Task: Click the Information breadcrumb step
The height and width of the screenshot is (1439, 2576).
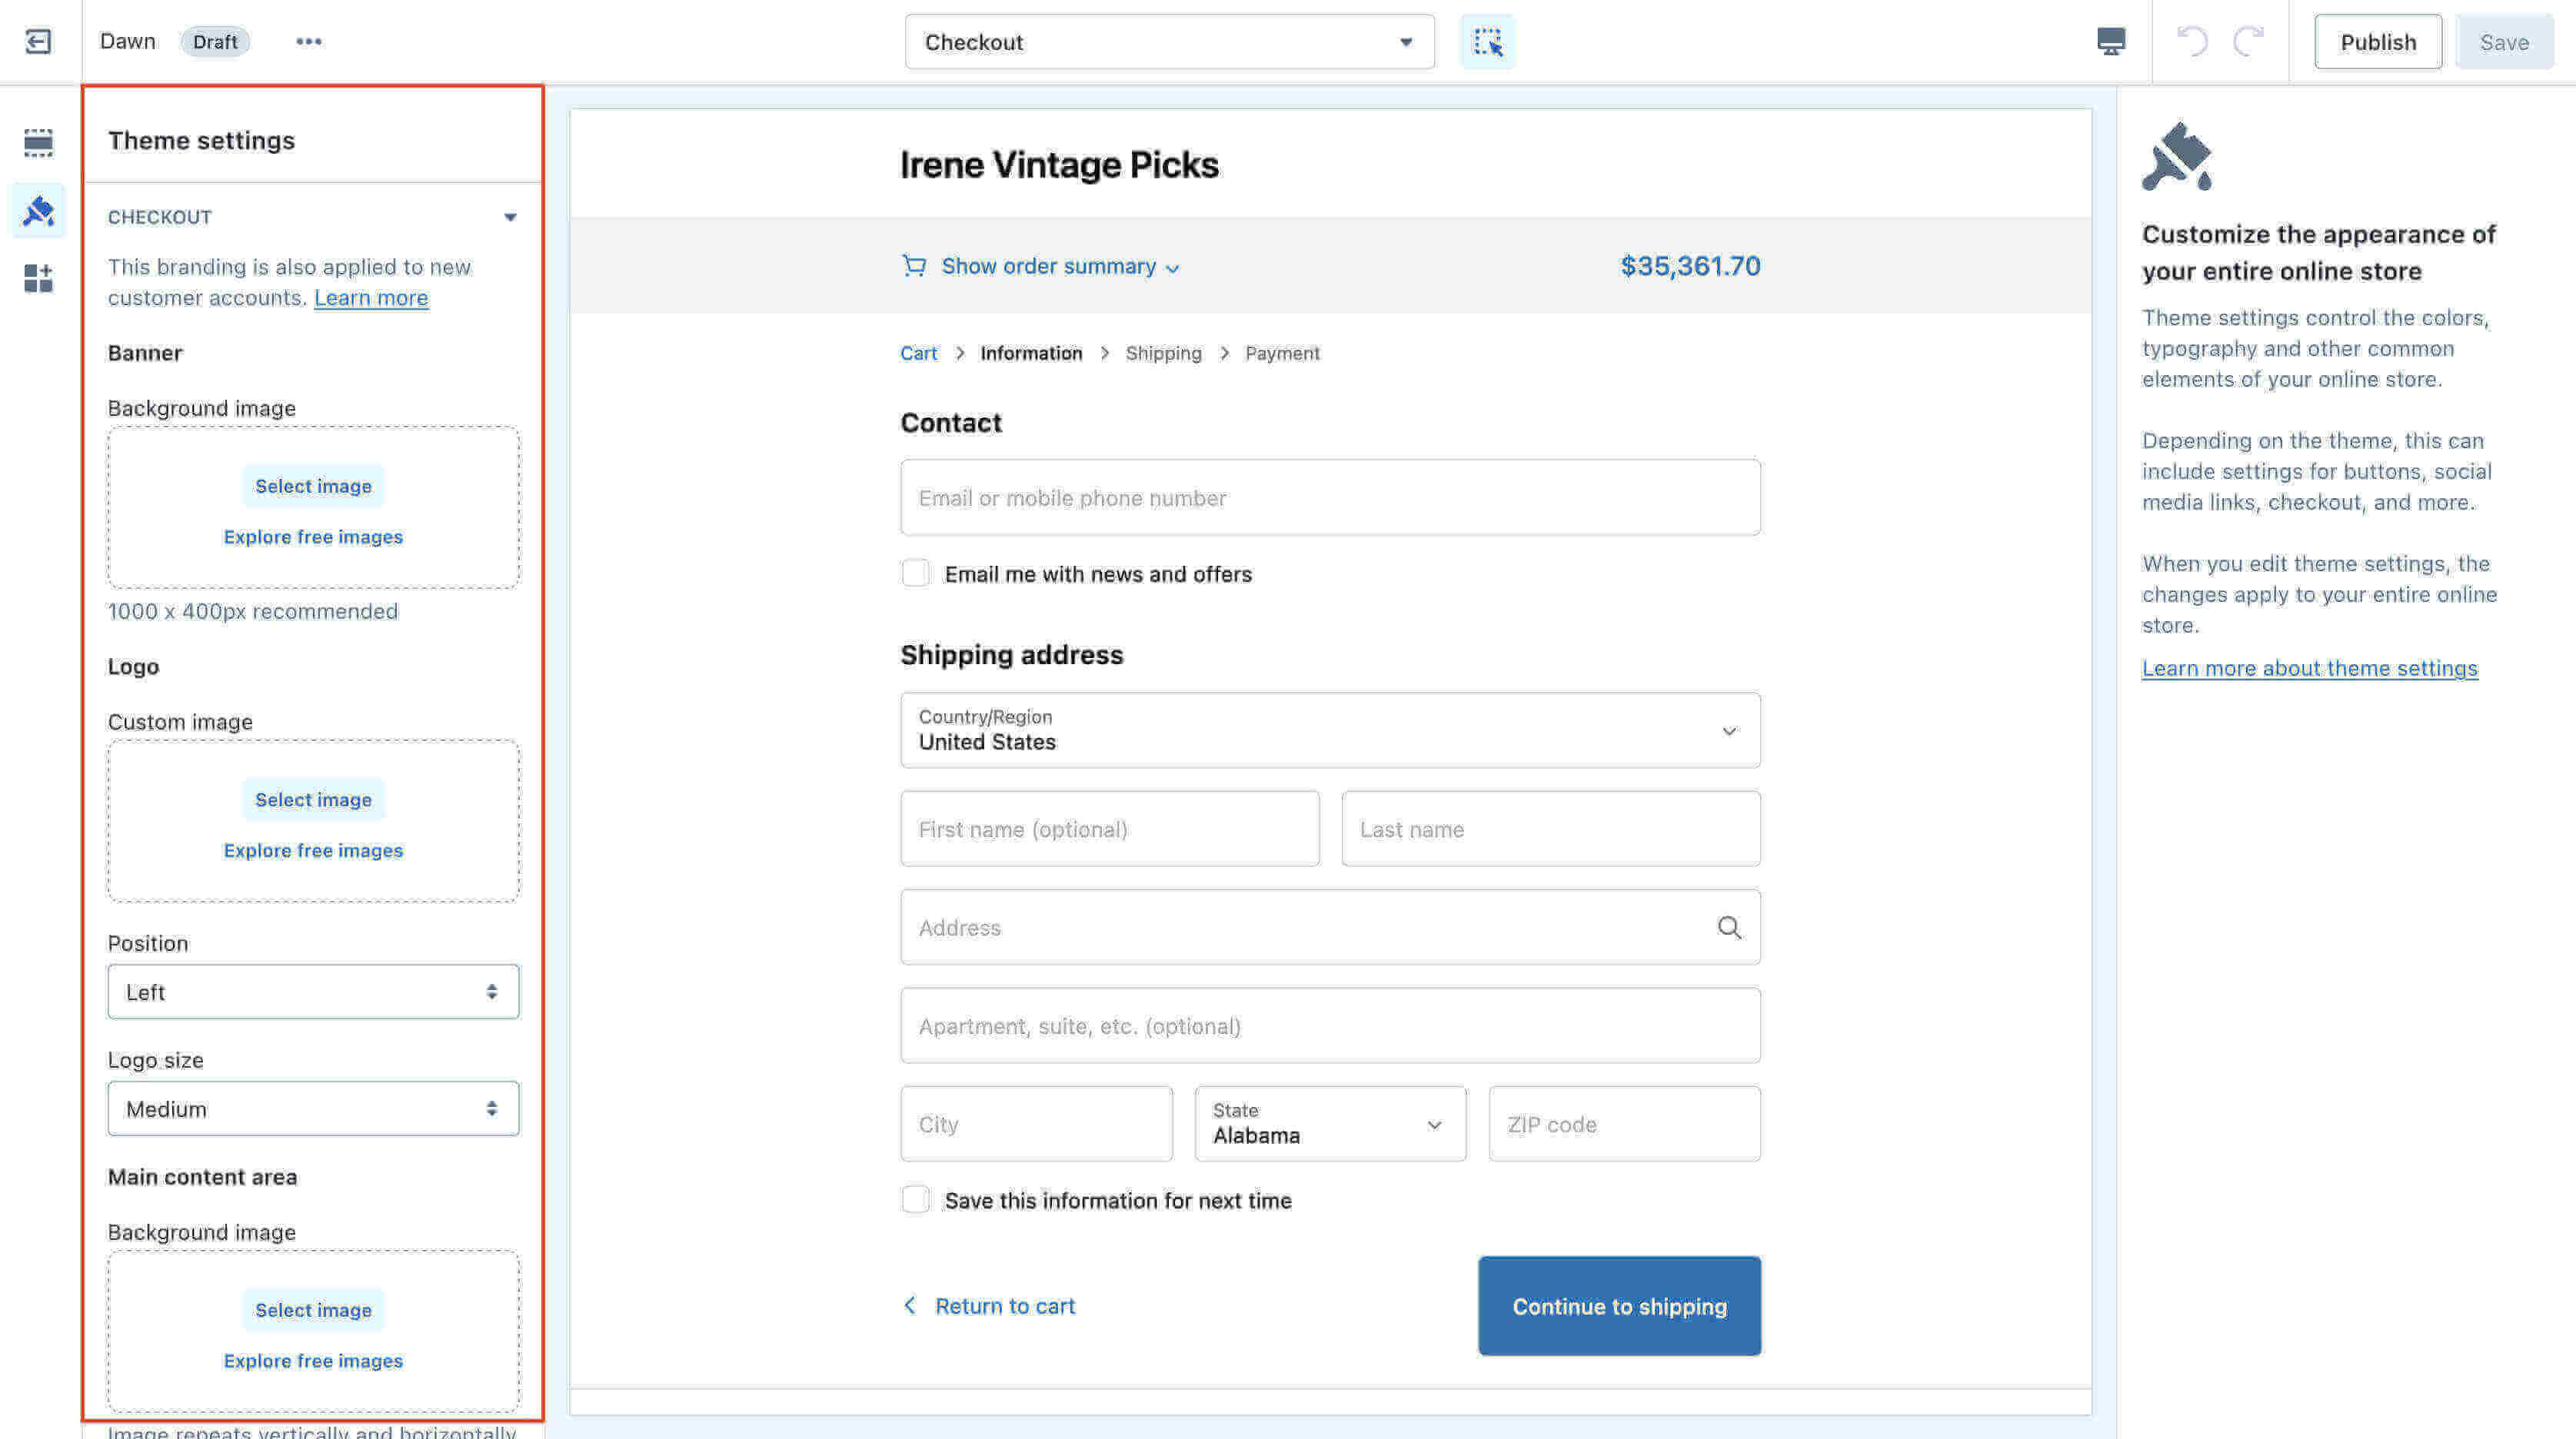Action: [1031, 353]
